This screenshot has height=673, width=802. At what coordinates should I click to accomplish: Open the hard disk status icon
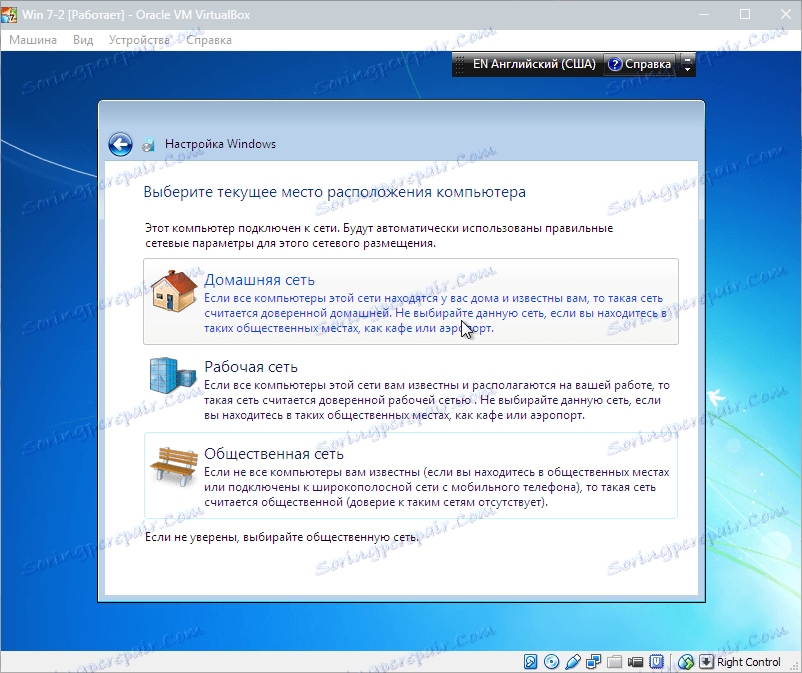530,662
